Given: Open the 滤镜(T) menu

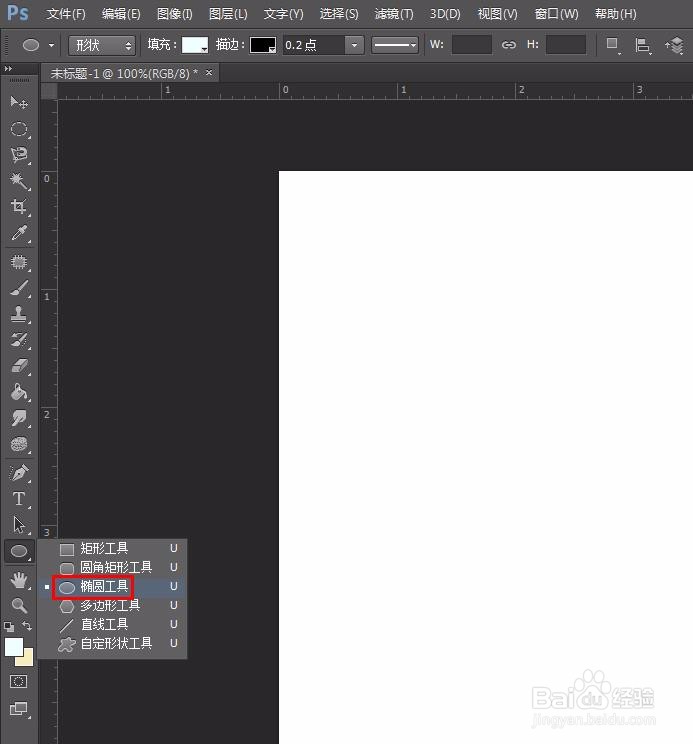Looking at the screenshot, I should pyautogui.click(x=394, y=14).
